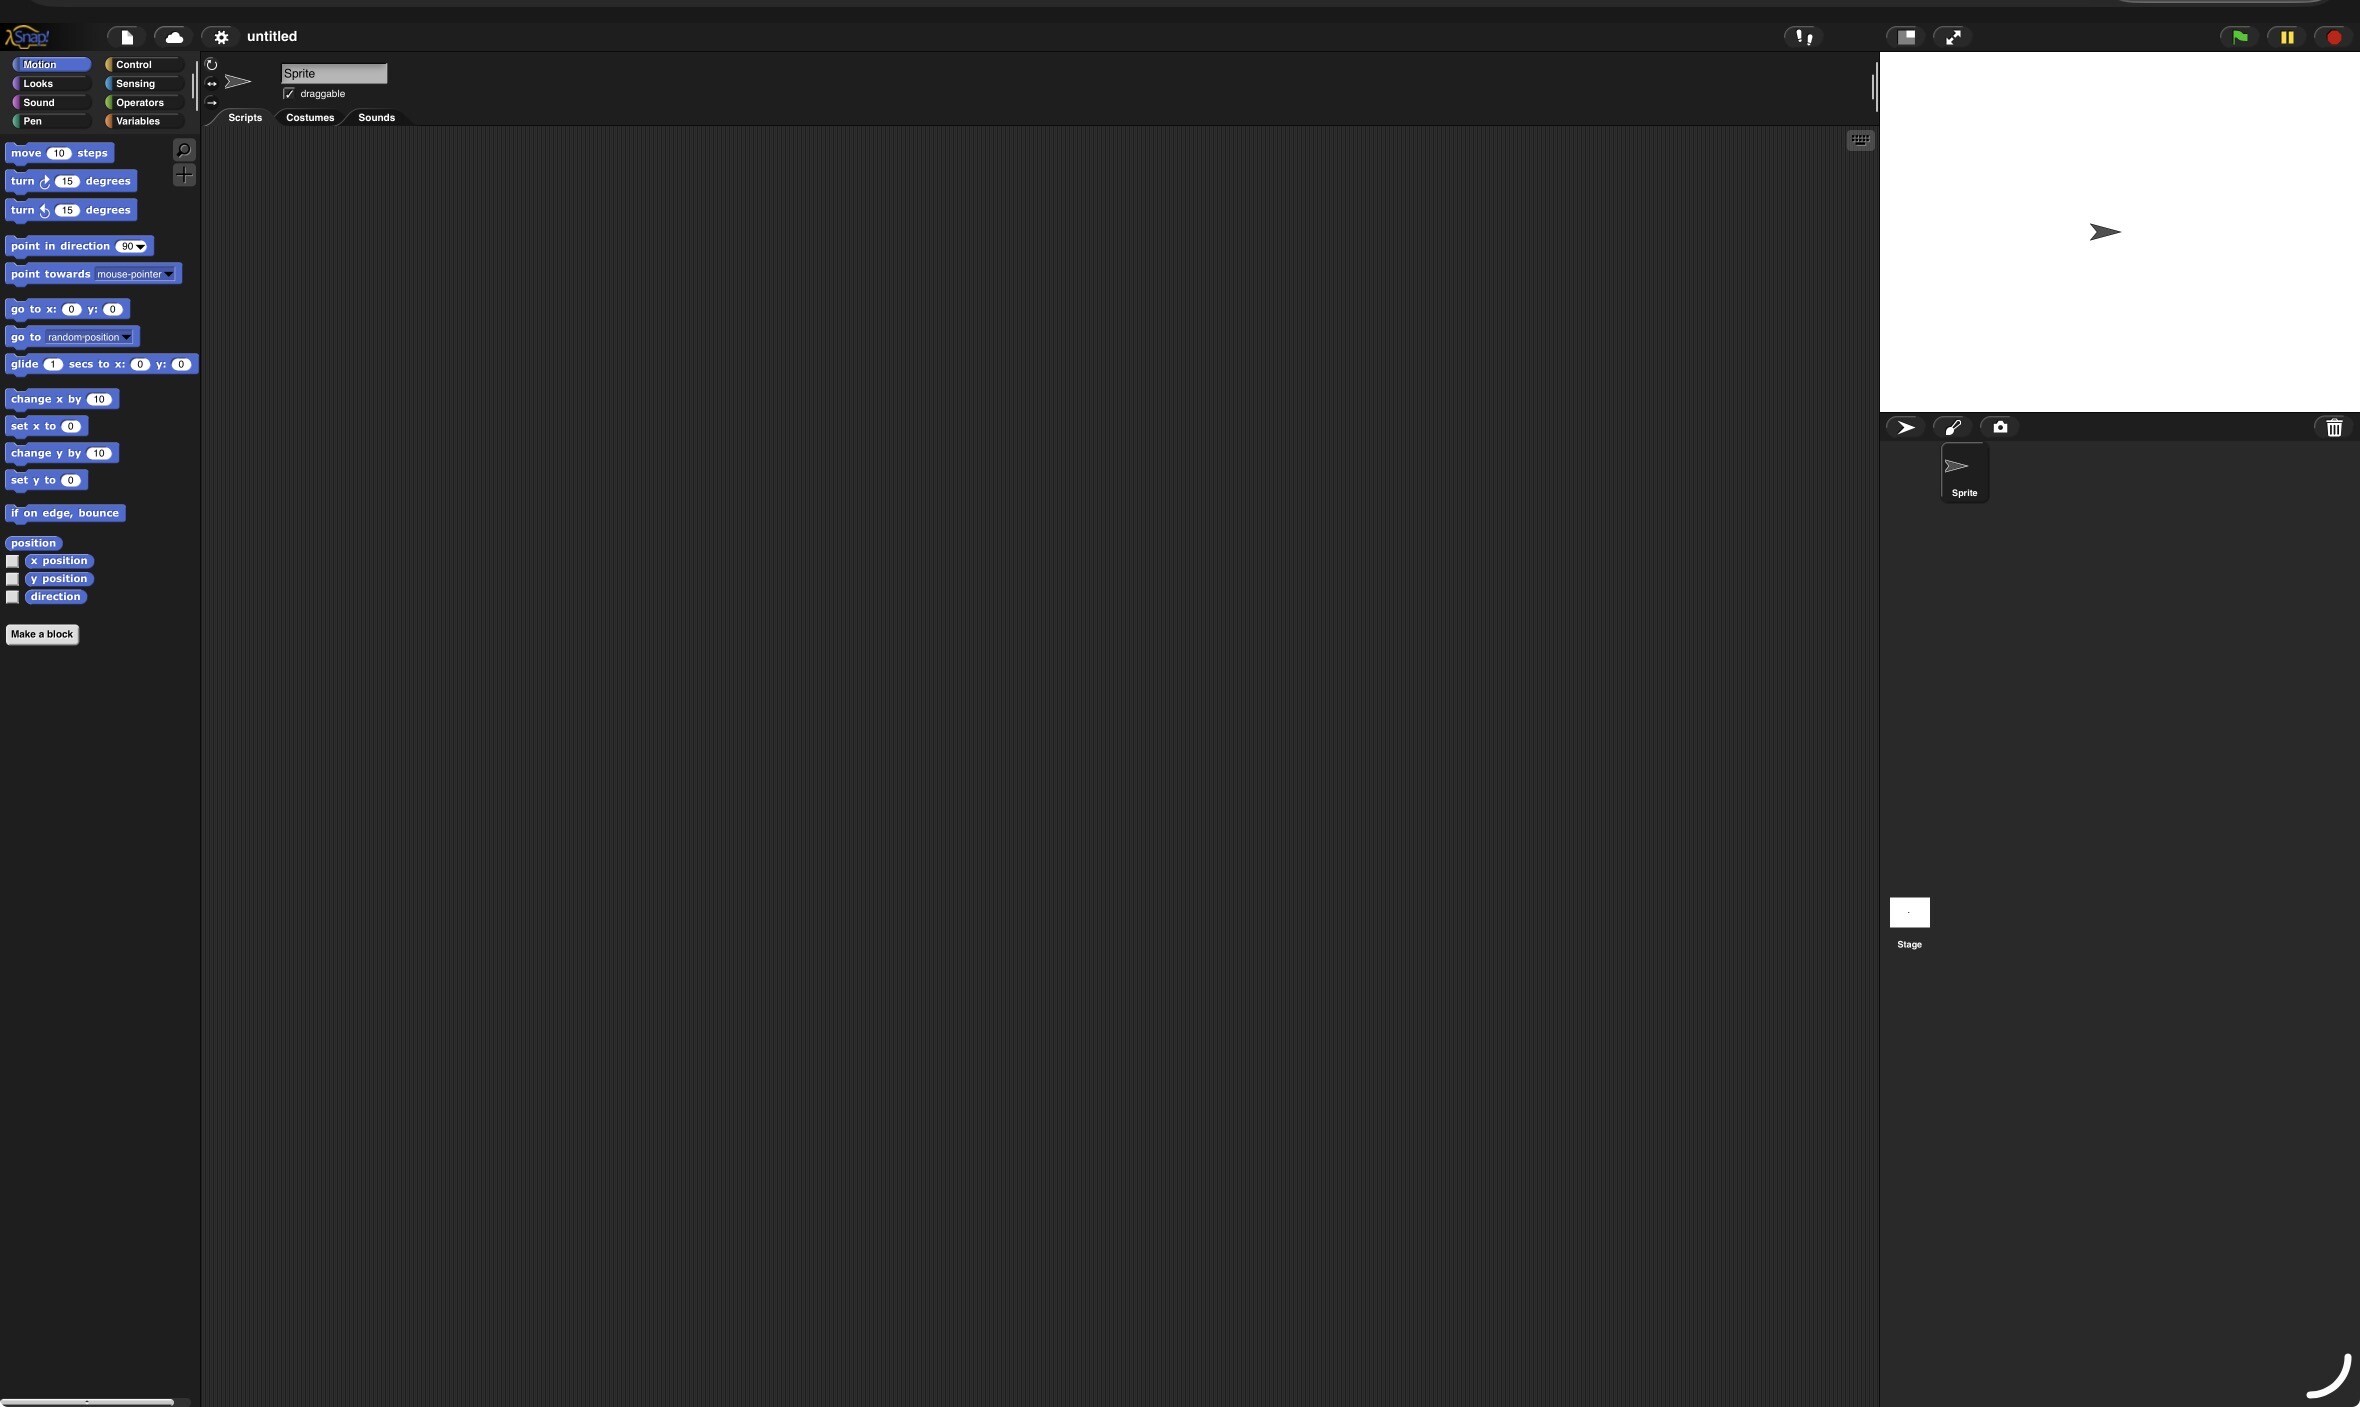Image resolution: width=2360 pixels, height=1407 pixels.
Task: Switch to the Sounds tab
Action: coord(376,118)
